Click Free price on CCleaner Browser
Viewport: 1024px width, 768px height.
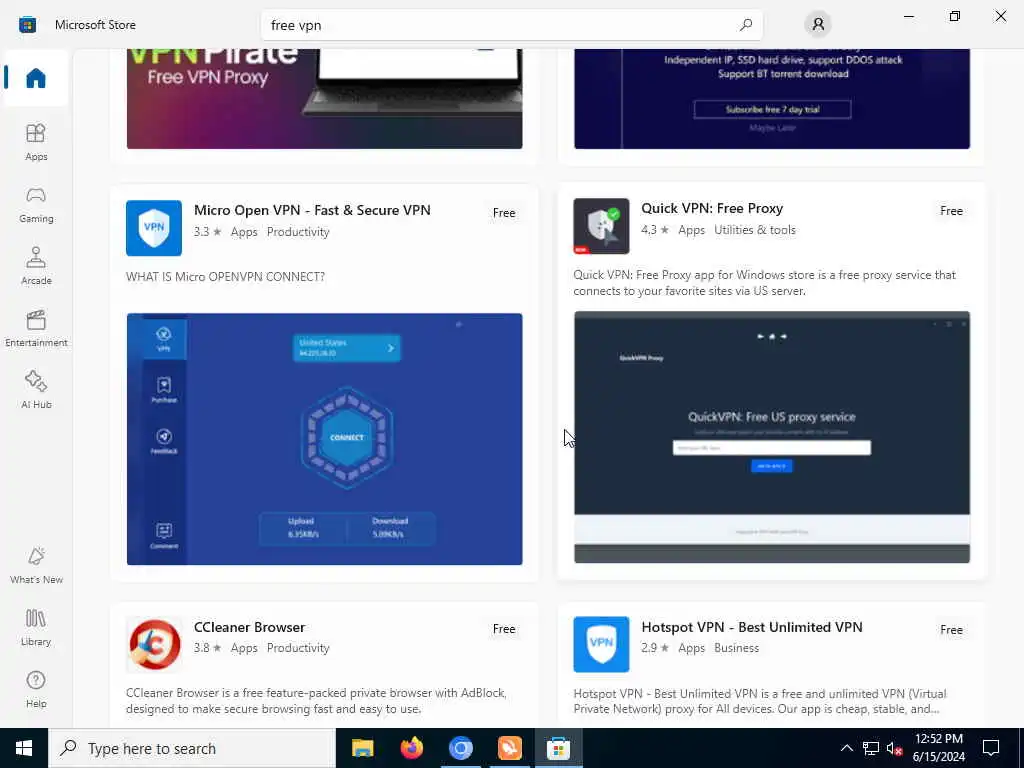504,629
